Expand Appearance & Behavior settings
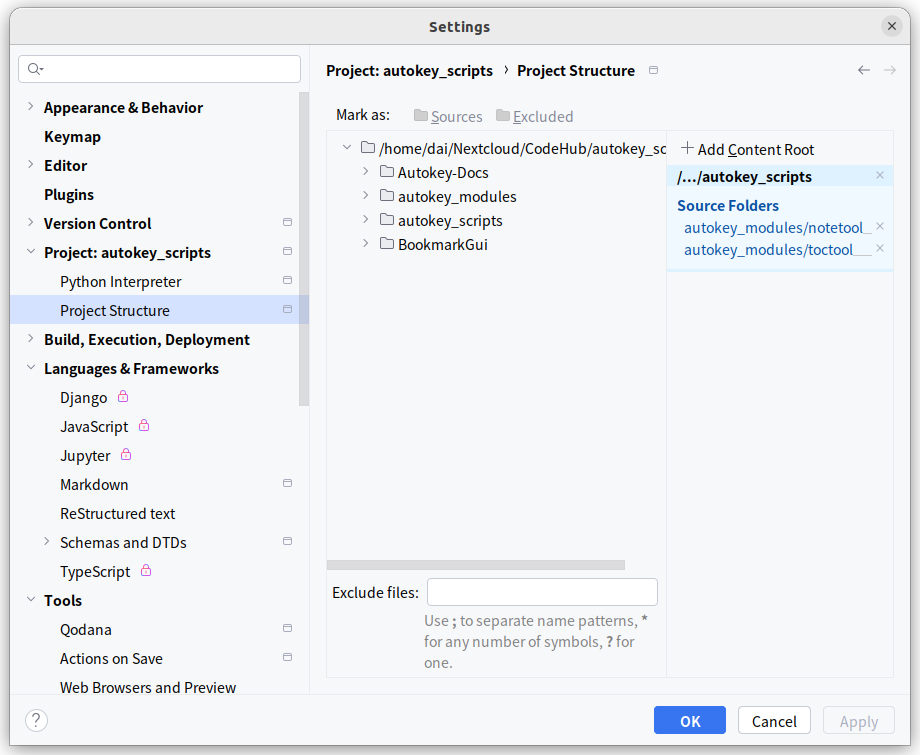The height and width of the screenshot is (755, 920). pyautogui.click(x=30, y=107)
